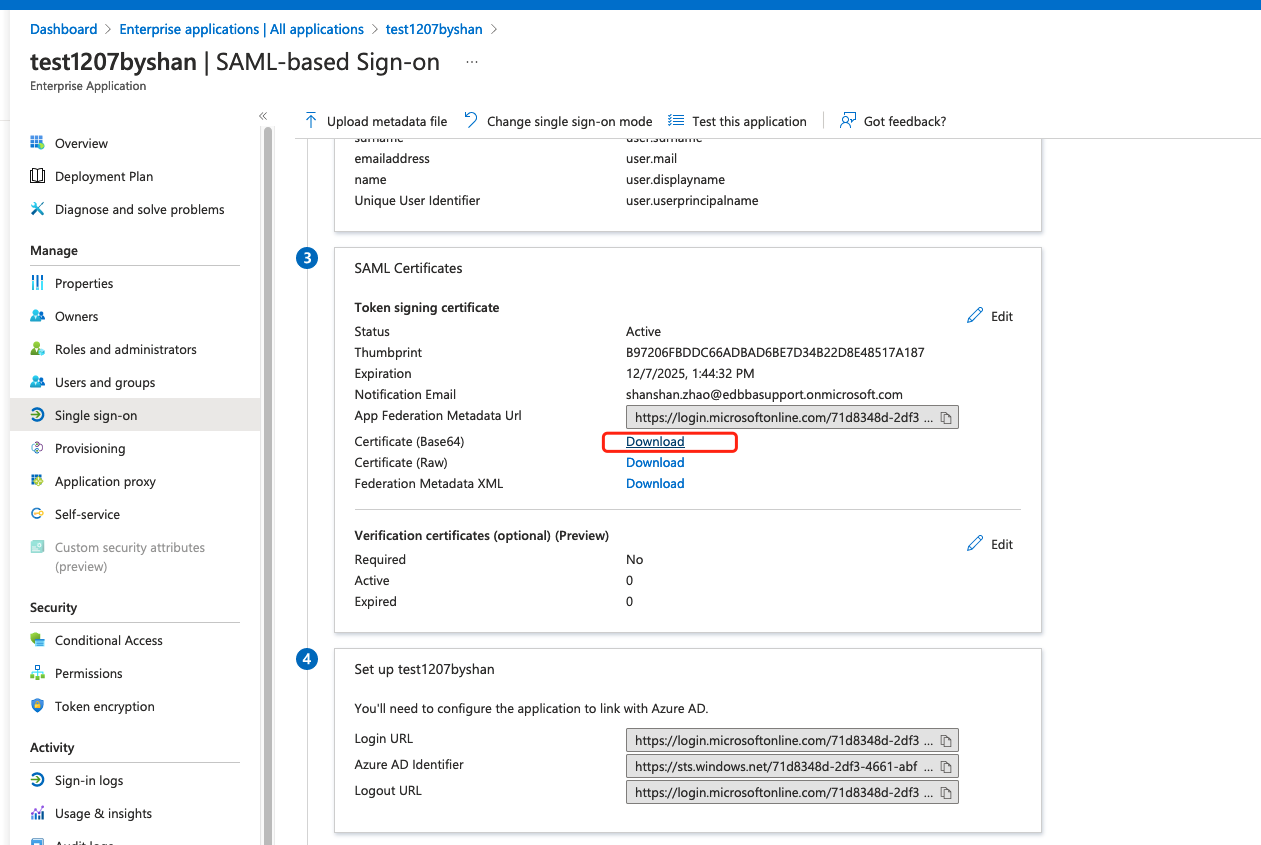Screen dimensions: 1261x845
Task: Copy the App Federation Metadata Url
Action: [946, 417]
